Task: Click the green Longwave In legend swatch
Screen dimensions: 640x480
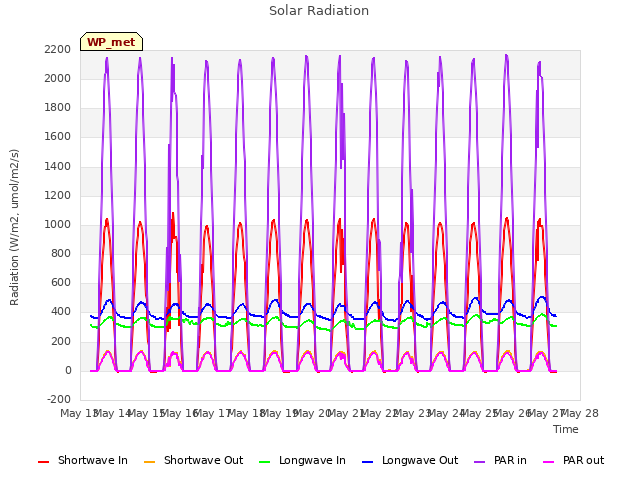Action: click(264, 462)
